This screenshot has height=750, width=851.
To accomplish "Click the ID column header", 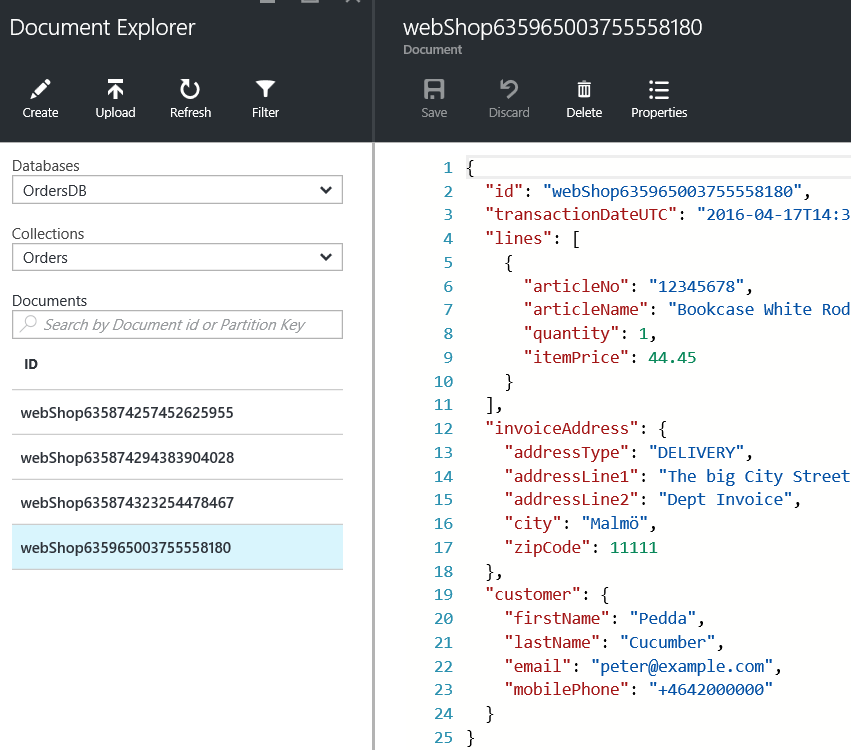I will click(x=31, y=364).
